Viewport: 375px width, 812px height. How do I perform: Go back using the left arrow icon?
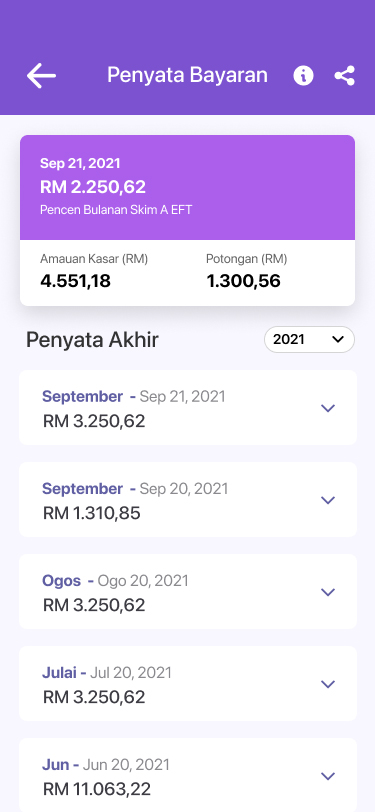click(41, 76)
